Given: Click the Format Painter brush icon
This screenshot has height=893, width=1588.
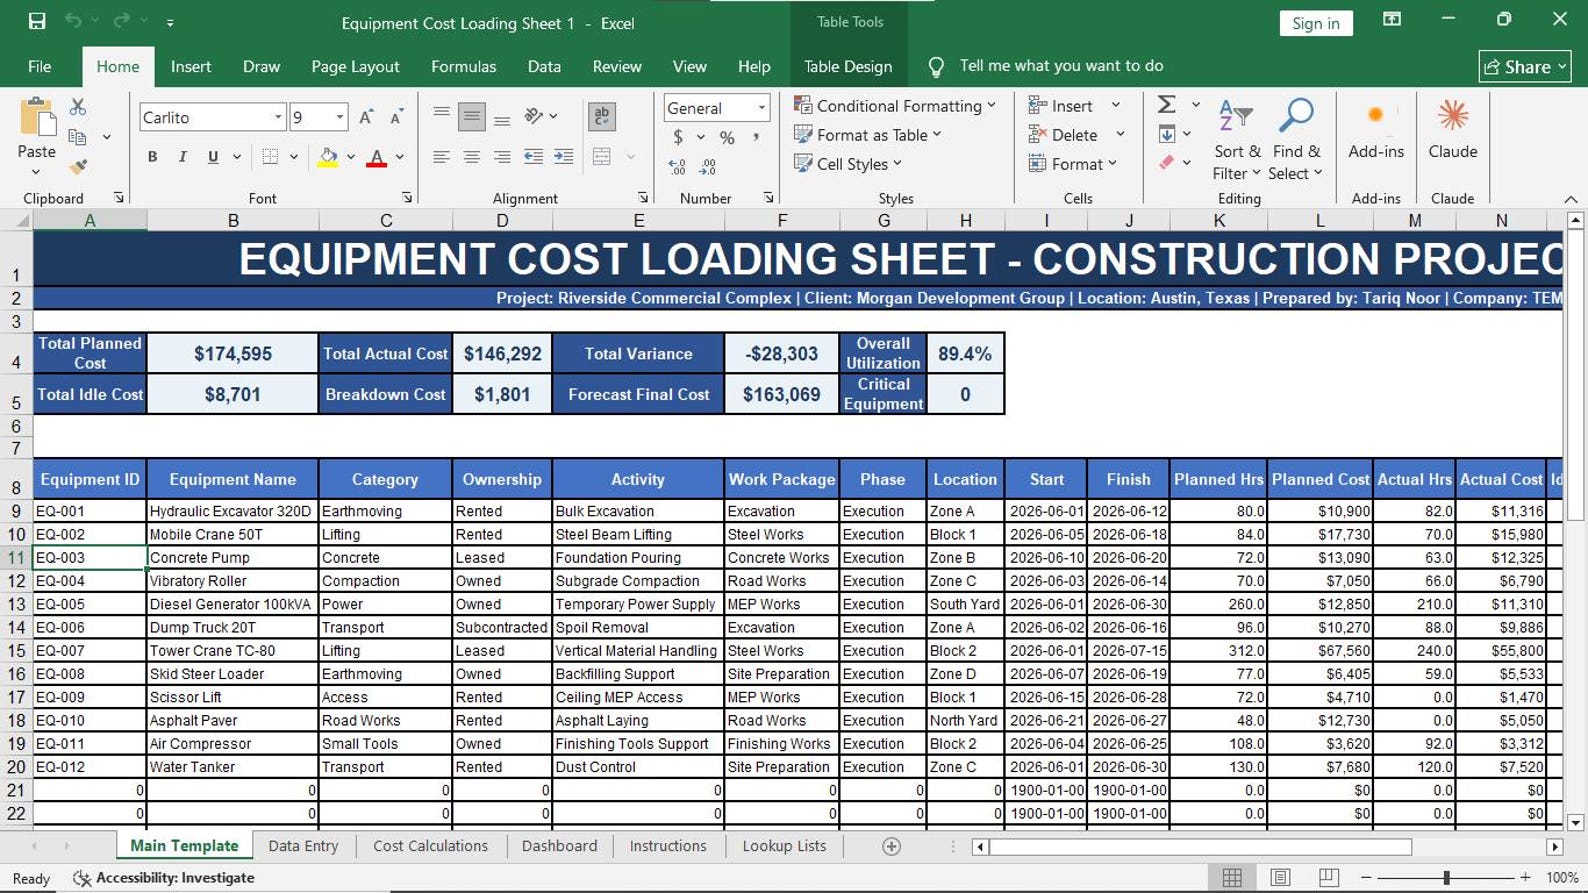Looking at the screenshot, I should (x=78, y=167).
